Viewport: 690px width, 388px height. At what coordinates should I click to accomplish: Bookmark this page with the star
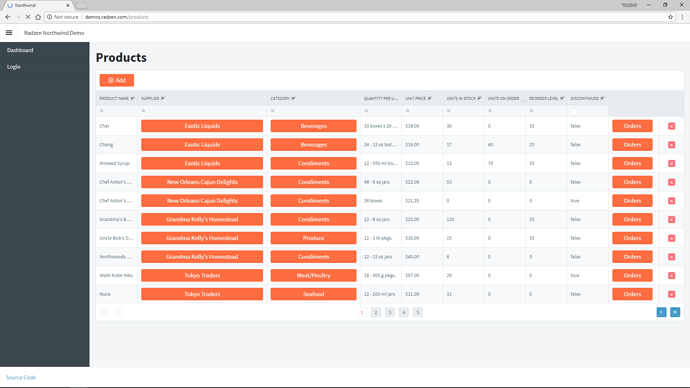[x=671, y=17]
